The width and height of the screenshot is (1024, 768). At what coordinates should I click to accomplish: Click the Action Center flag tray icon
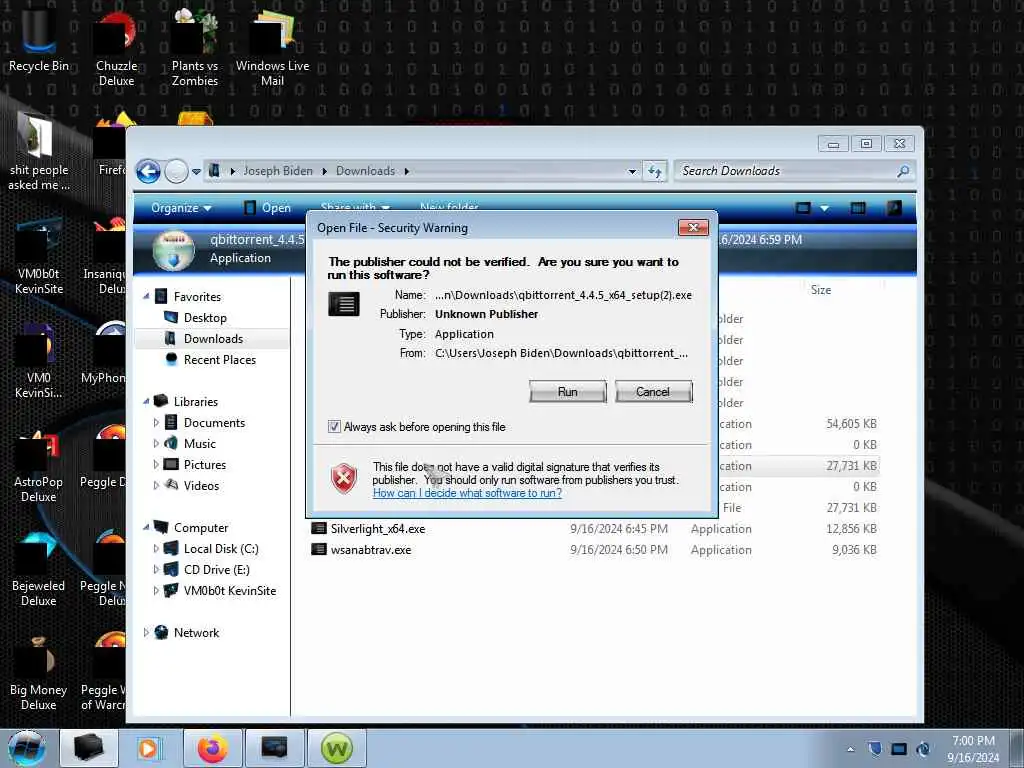[x=875, y=749]
